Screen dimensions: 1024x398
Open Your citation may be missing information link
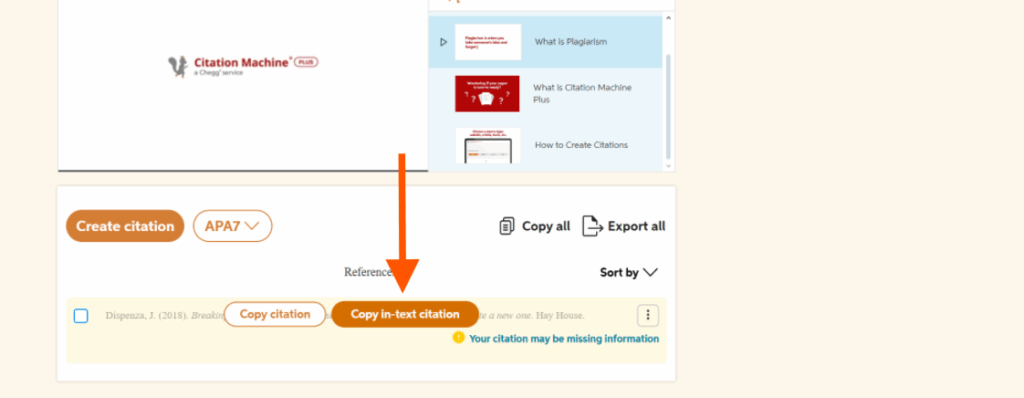coord(564,339)
